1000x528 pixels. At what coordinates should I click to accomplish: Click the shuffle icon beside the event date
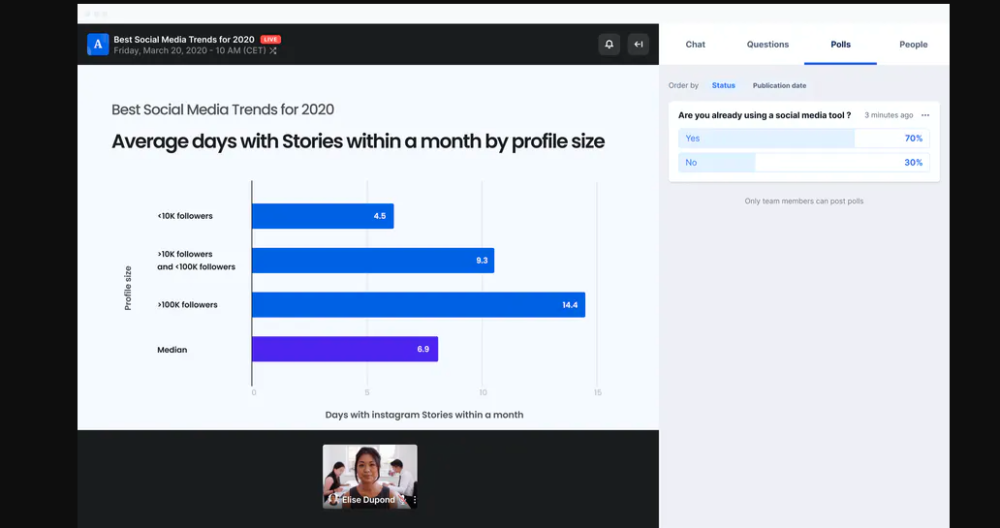click(x=272, y=50)
